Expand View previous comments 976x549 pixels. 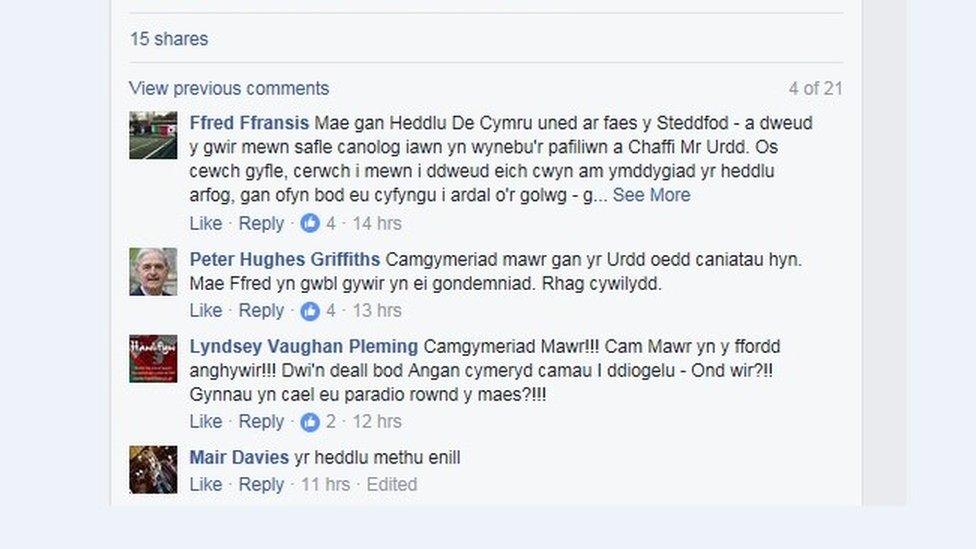pos(229,88)
